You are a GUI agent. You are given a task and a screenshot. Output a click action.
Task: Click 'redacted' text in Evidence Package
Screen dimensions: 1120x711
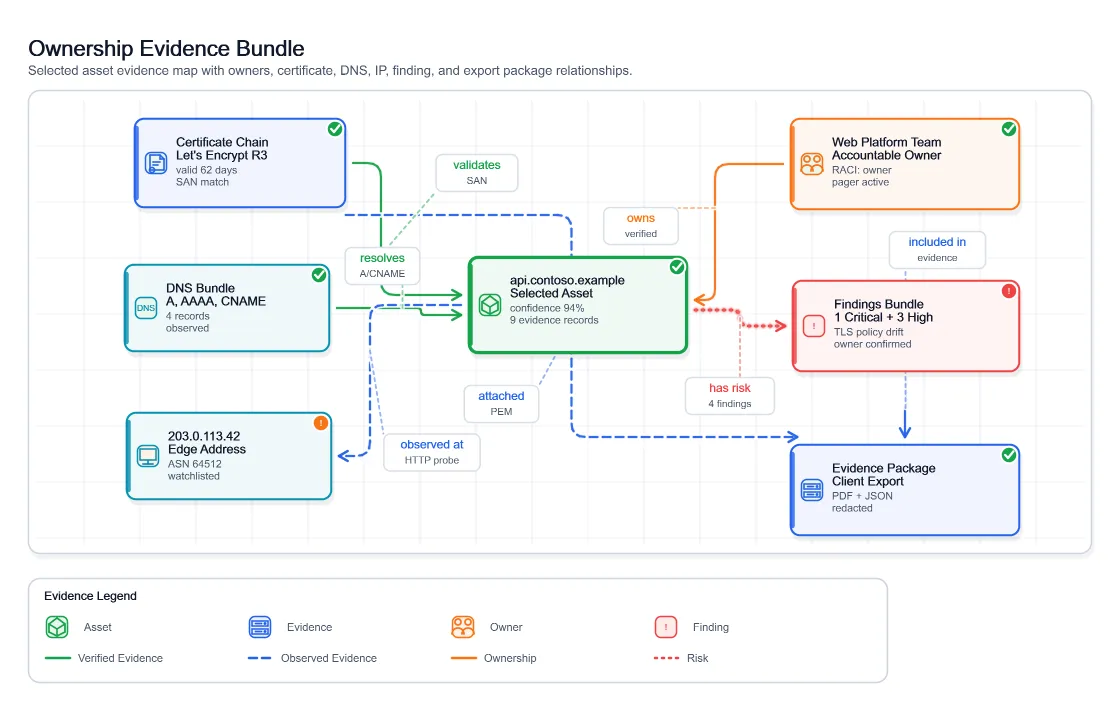tap(852, 508)
